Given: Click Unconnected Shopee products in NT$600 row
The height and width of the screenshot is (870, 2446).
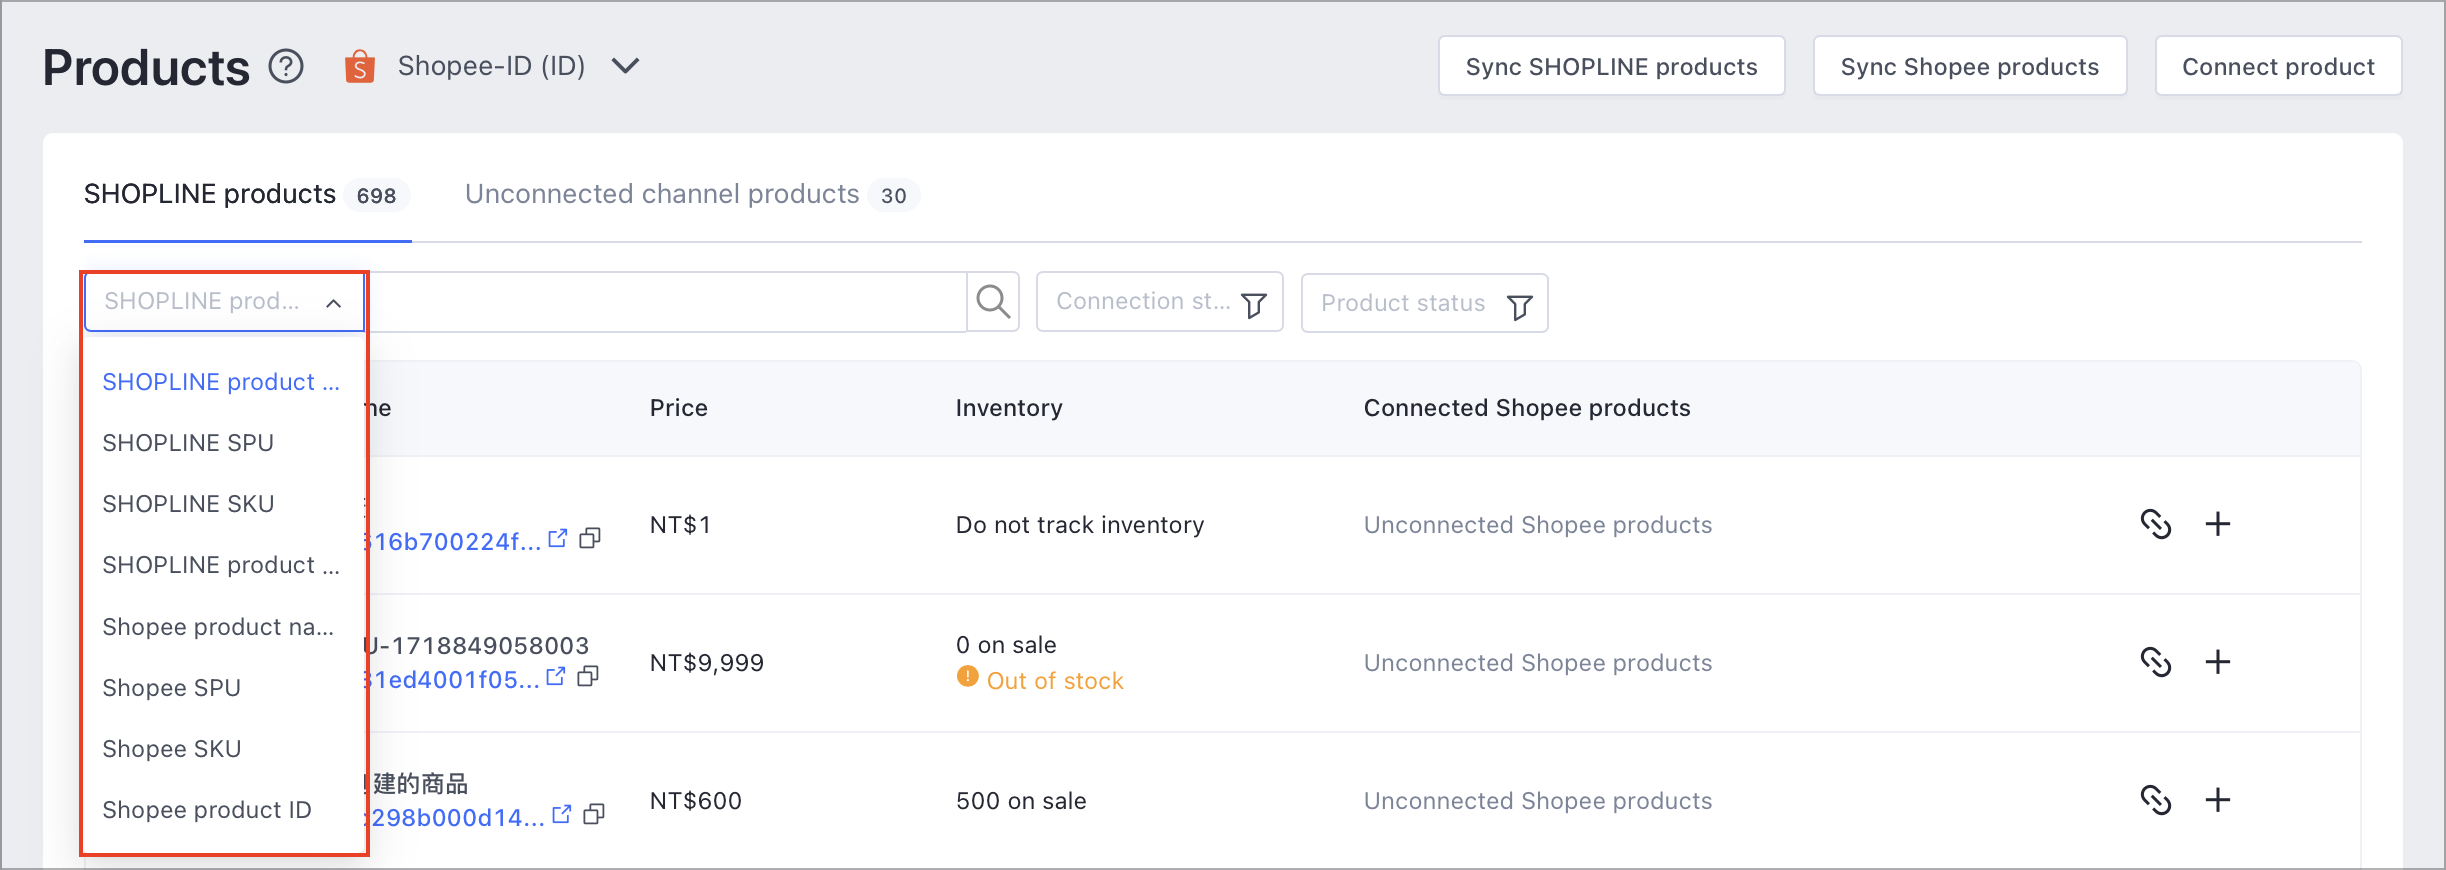Looking at the screenshot, I should 1538,801.
